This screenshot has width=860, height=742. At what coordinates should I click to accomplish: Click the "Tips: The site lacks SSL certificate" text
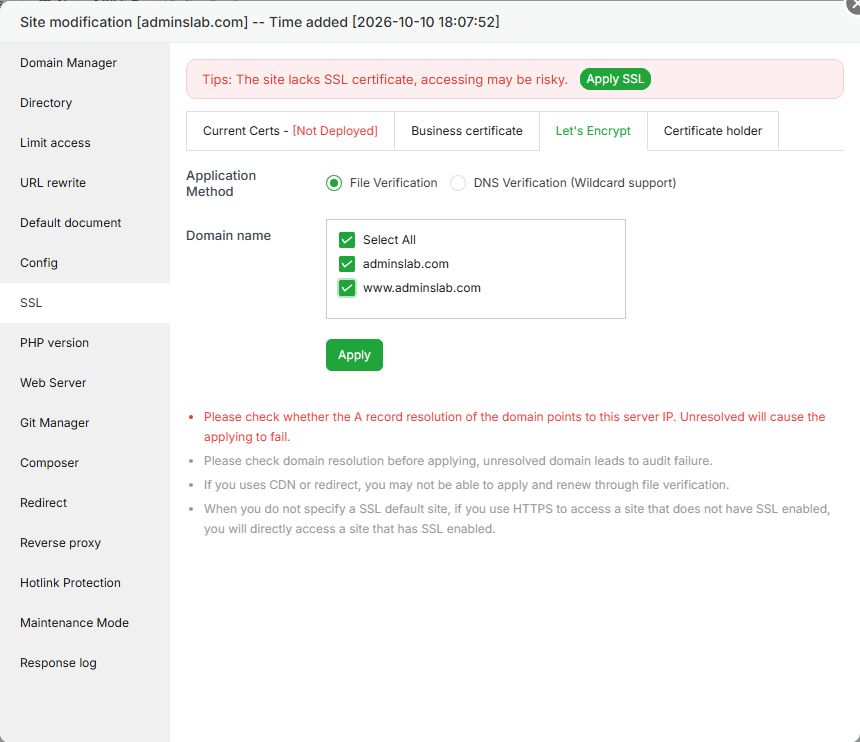385,80
